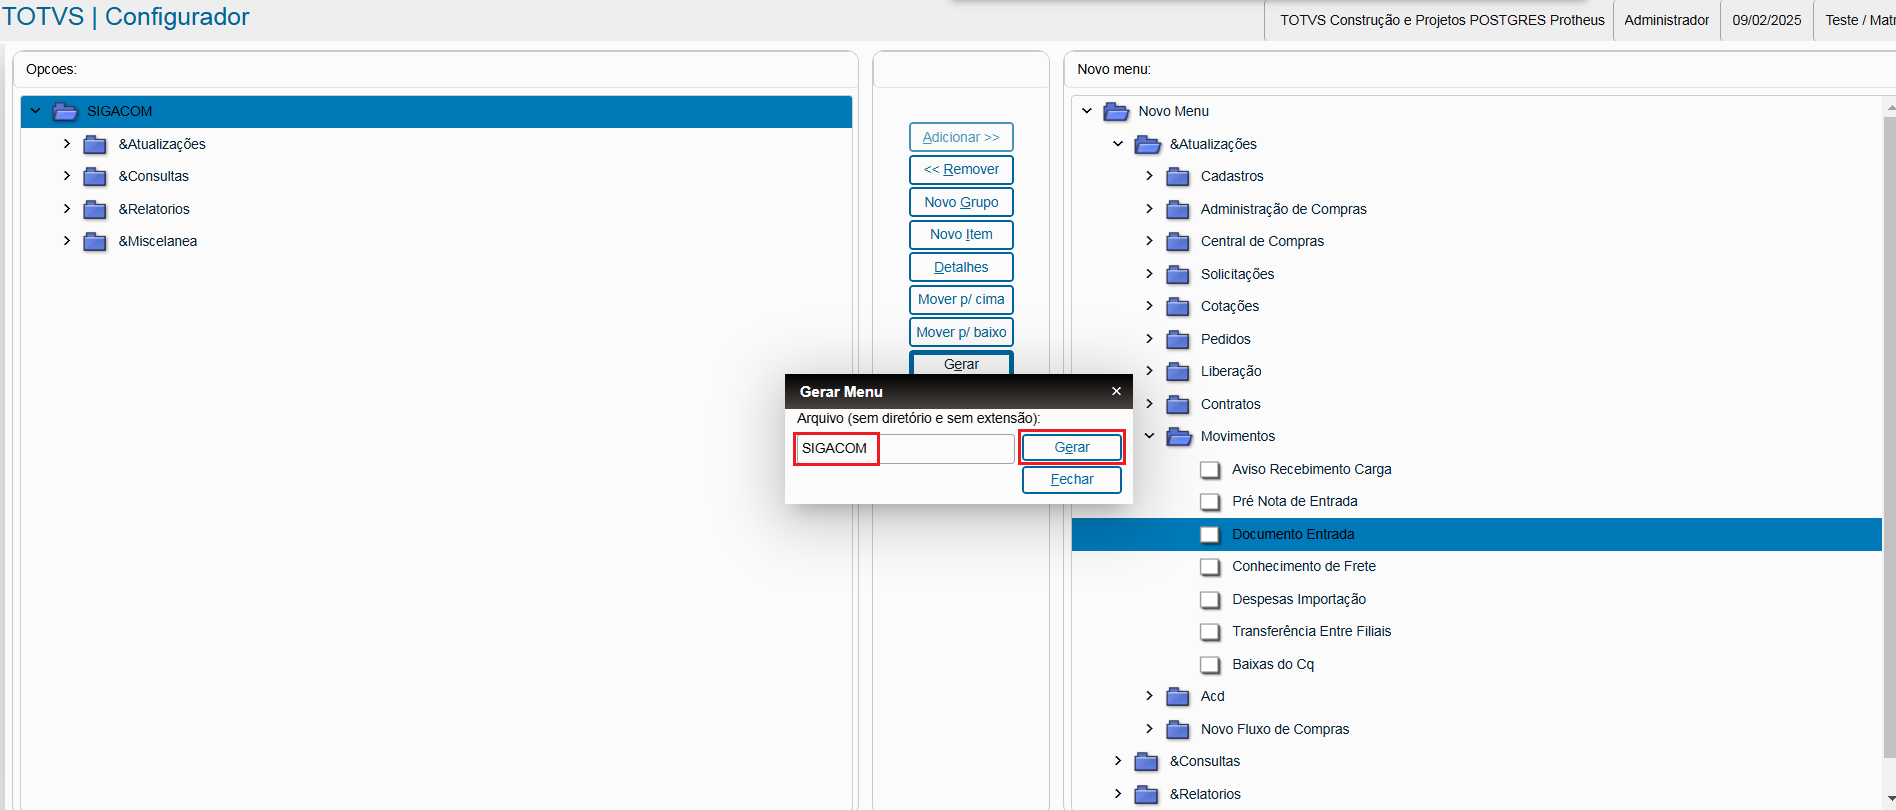This screenshot has width=1896, height=810.
Task: Close the Gerar Menu dialog with X
Action: pos(1116,391)
